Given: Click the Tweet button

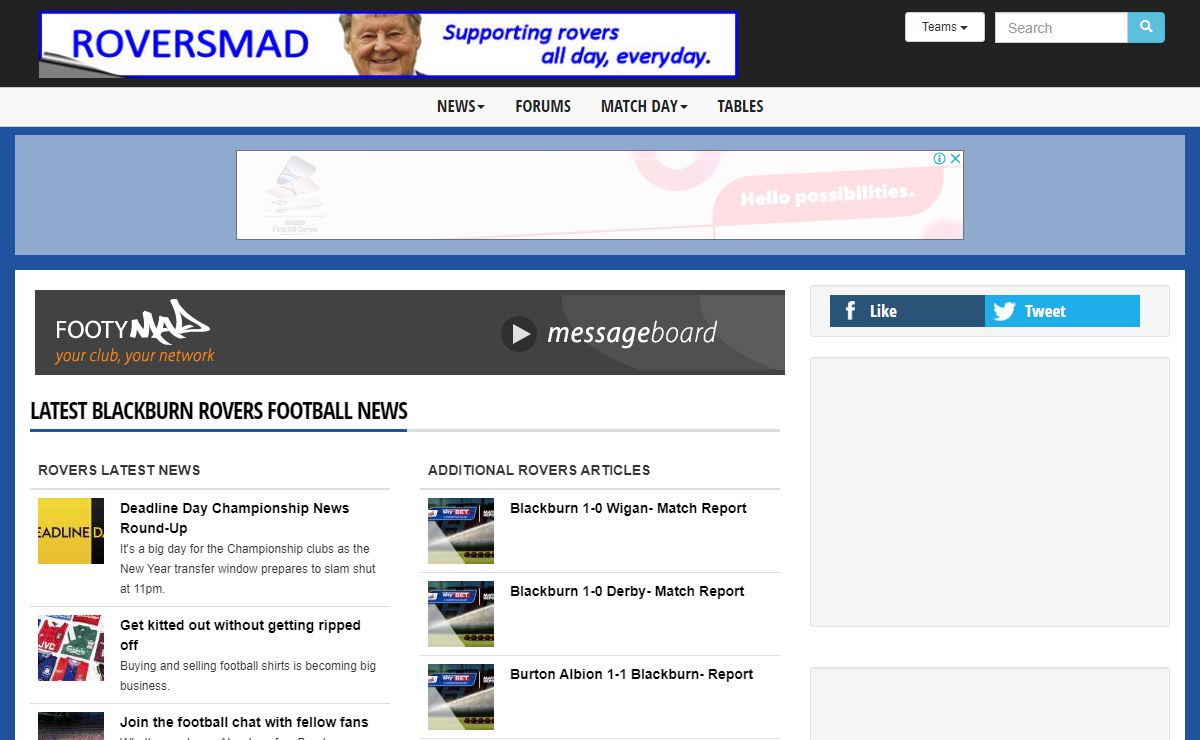Looking at the screenshot, I should (1062, 311).
